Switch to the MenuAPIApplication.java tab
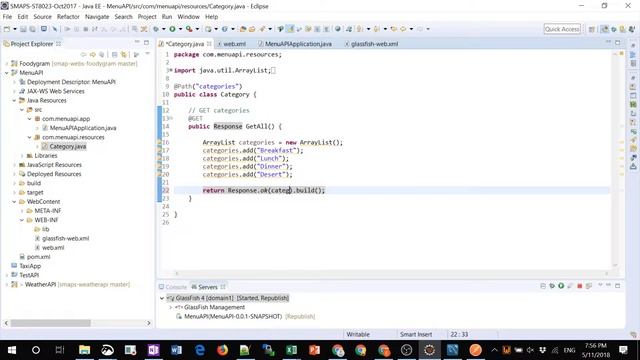The image size is (640, 360). 295,44
